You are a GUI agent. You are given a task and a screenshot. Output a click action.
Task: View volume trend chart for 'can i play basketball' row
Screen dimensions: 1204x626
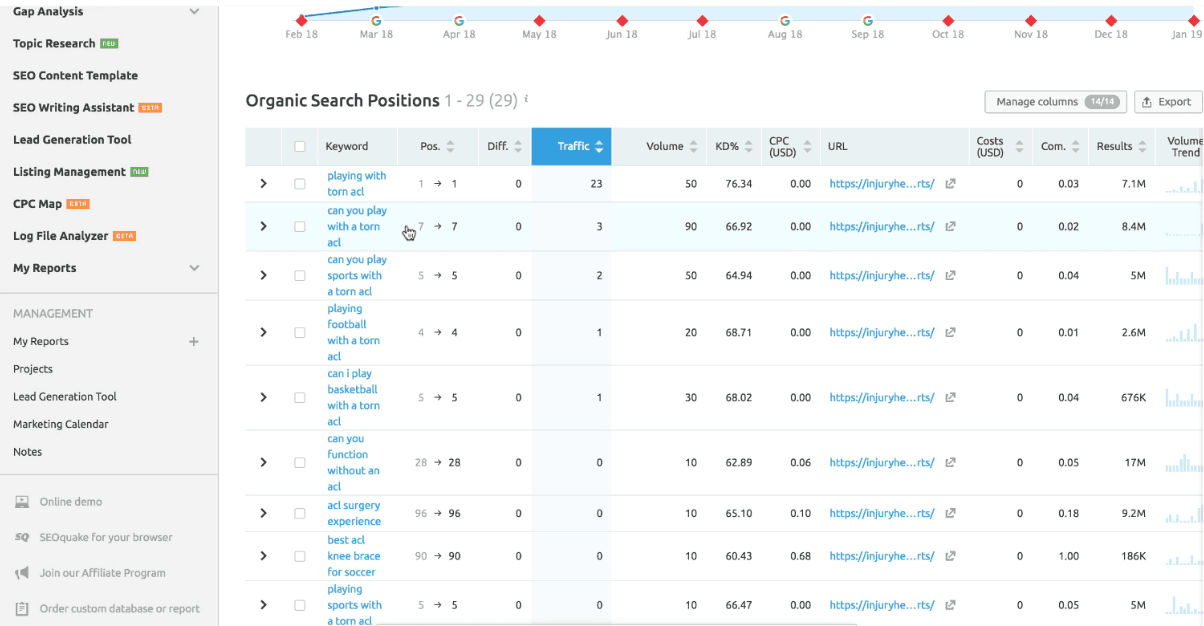tap(1184, 398)
